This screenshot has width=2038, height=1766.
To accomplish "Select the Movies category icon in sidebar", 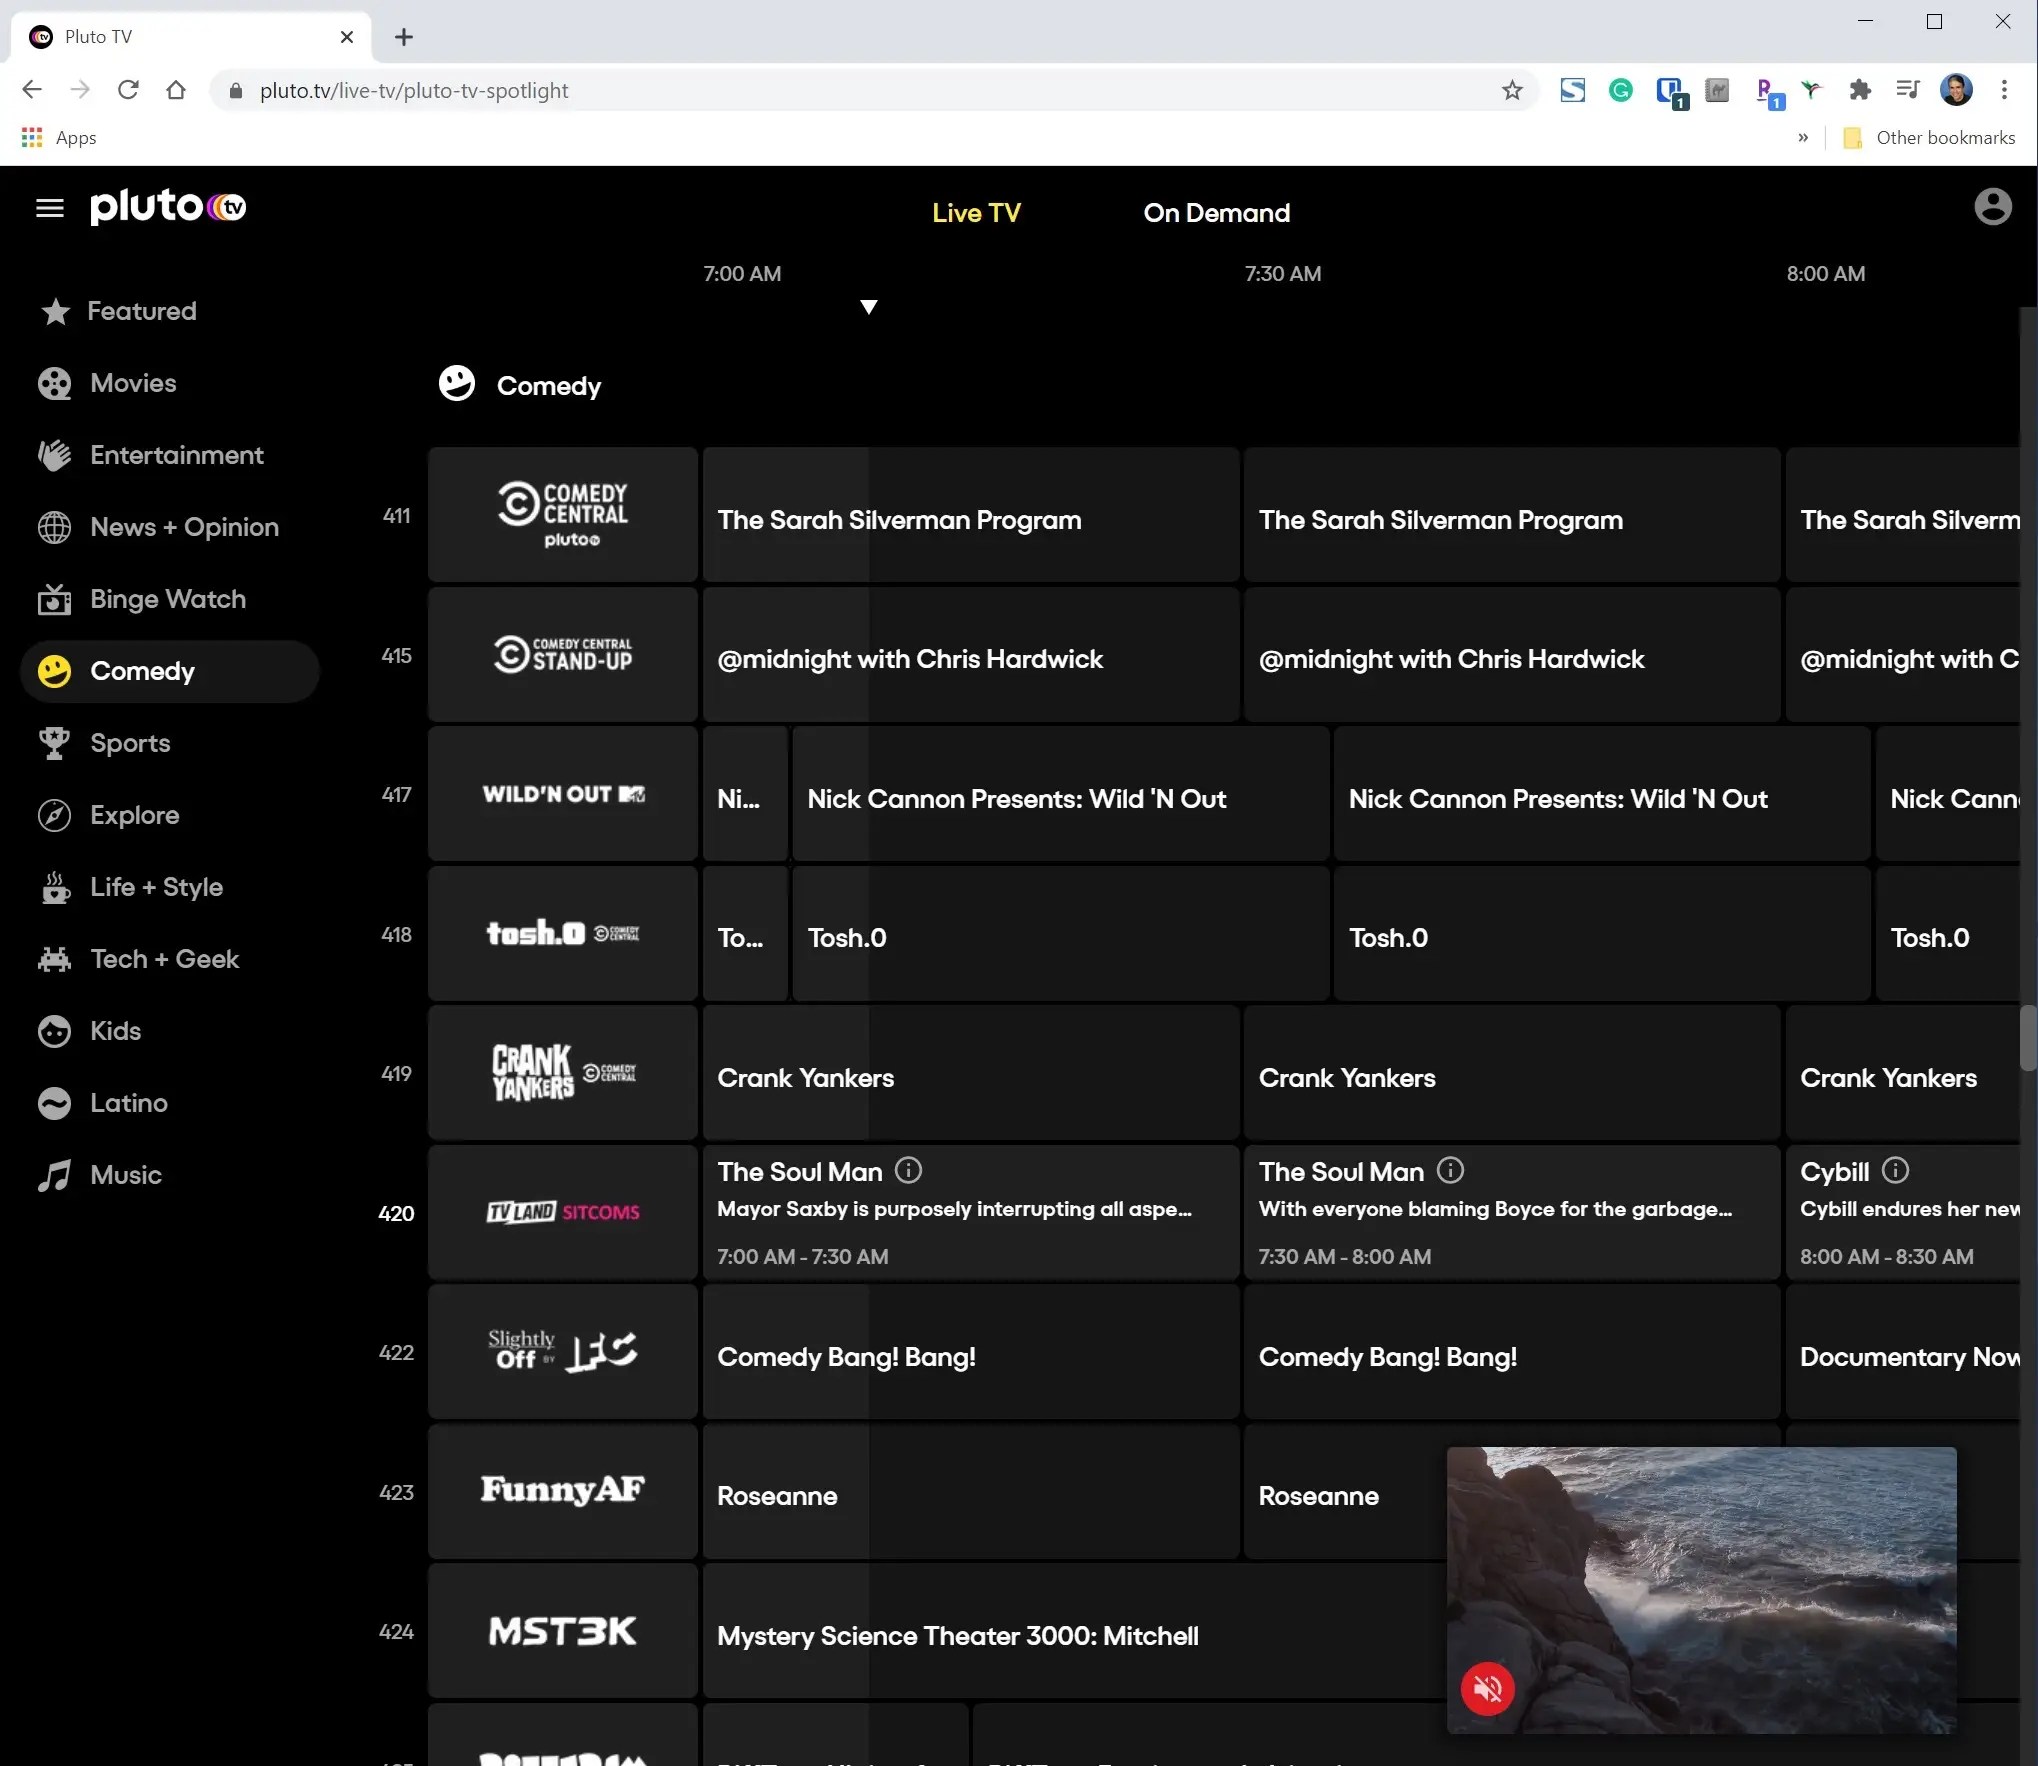I will 55,384.
